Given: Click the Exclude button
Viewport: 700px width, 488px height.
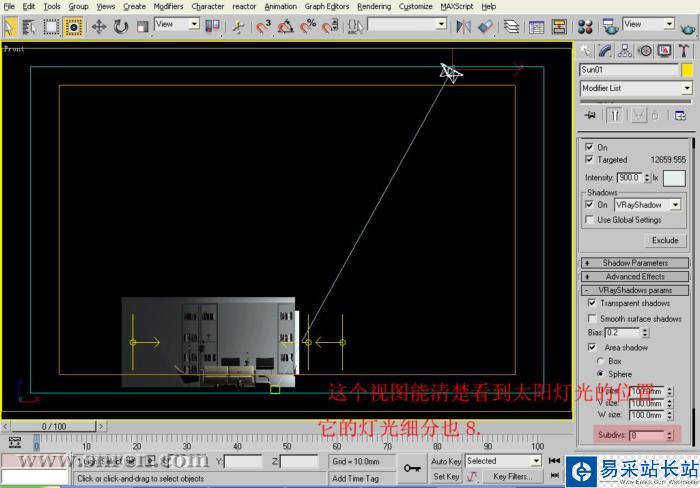Looking at the screenshot, I should coord(665,240).
